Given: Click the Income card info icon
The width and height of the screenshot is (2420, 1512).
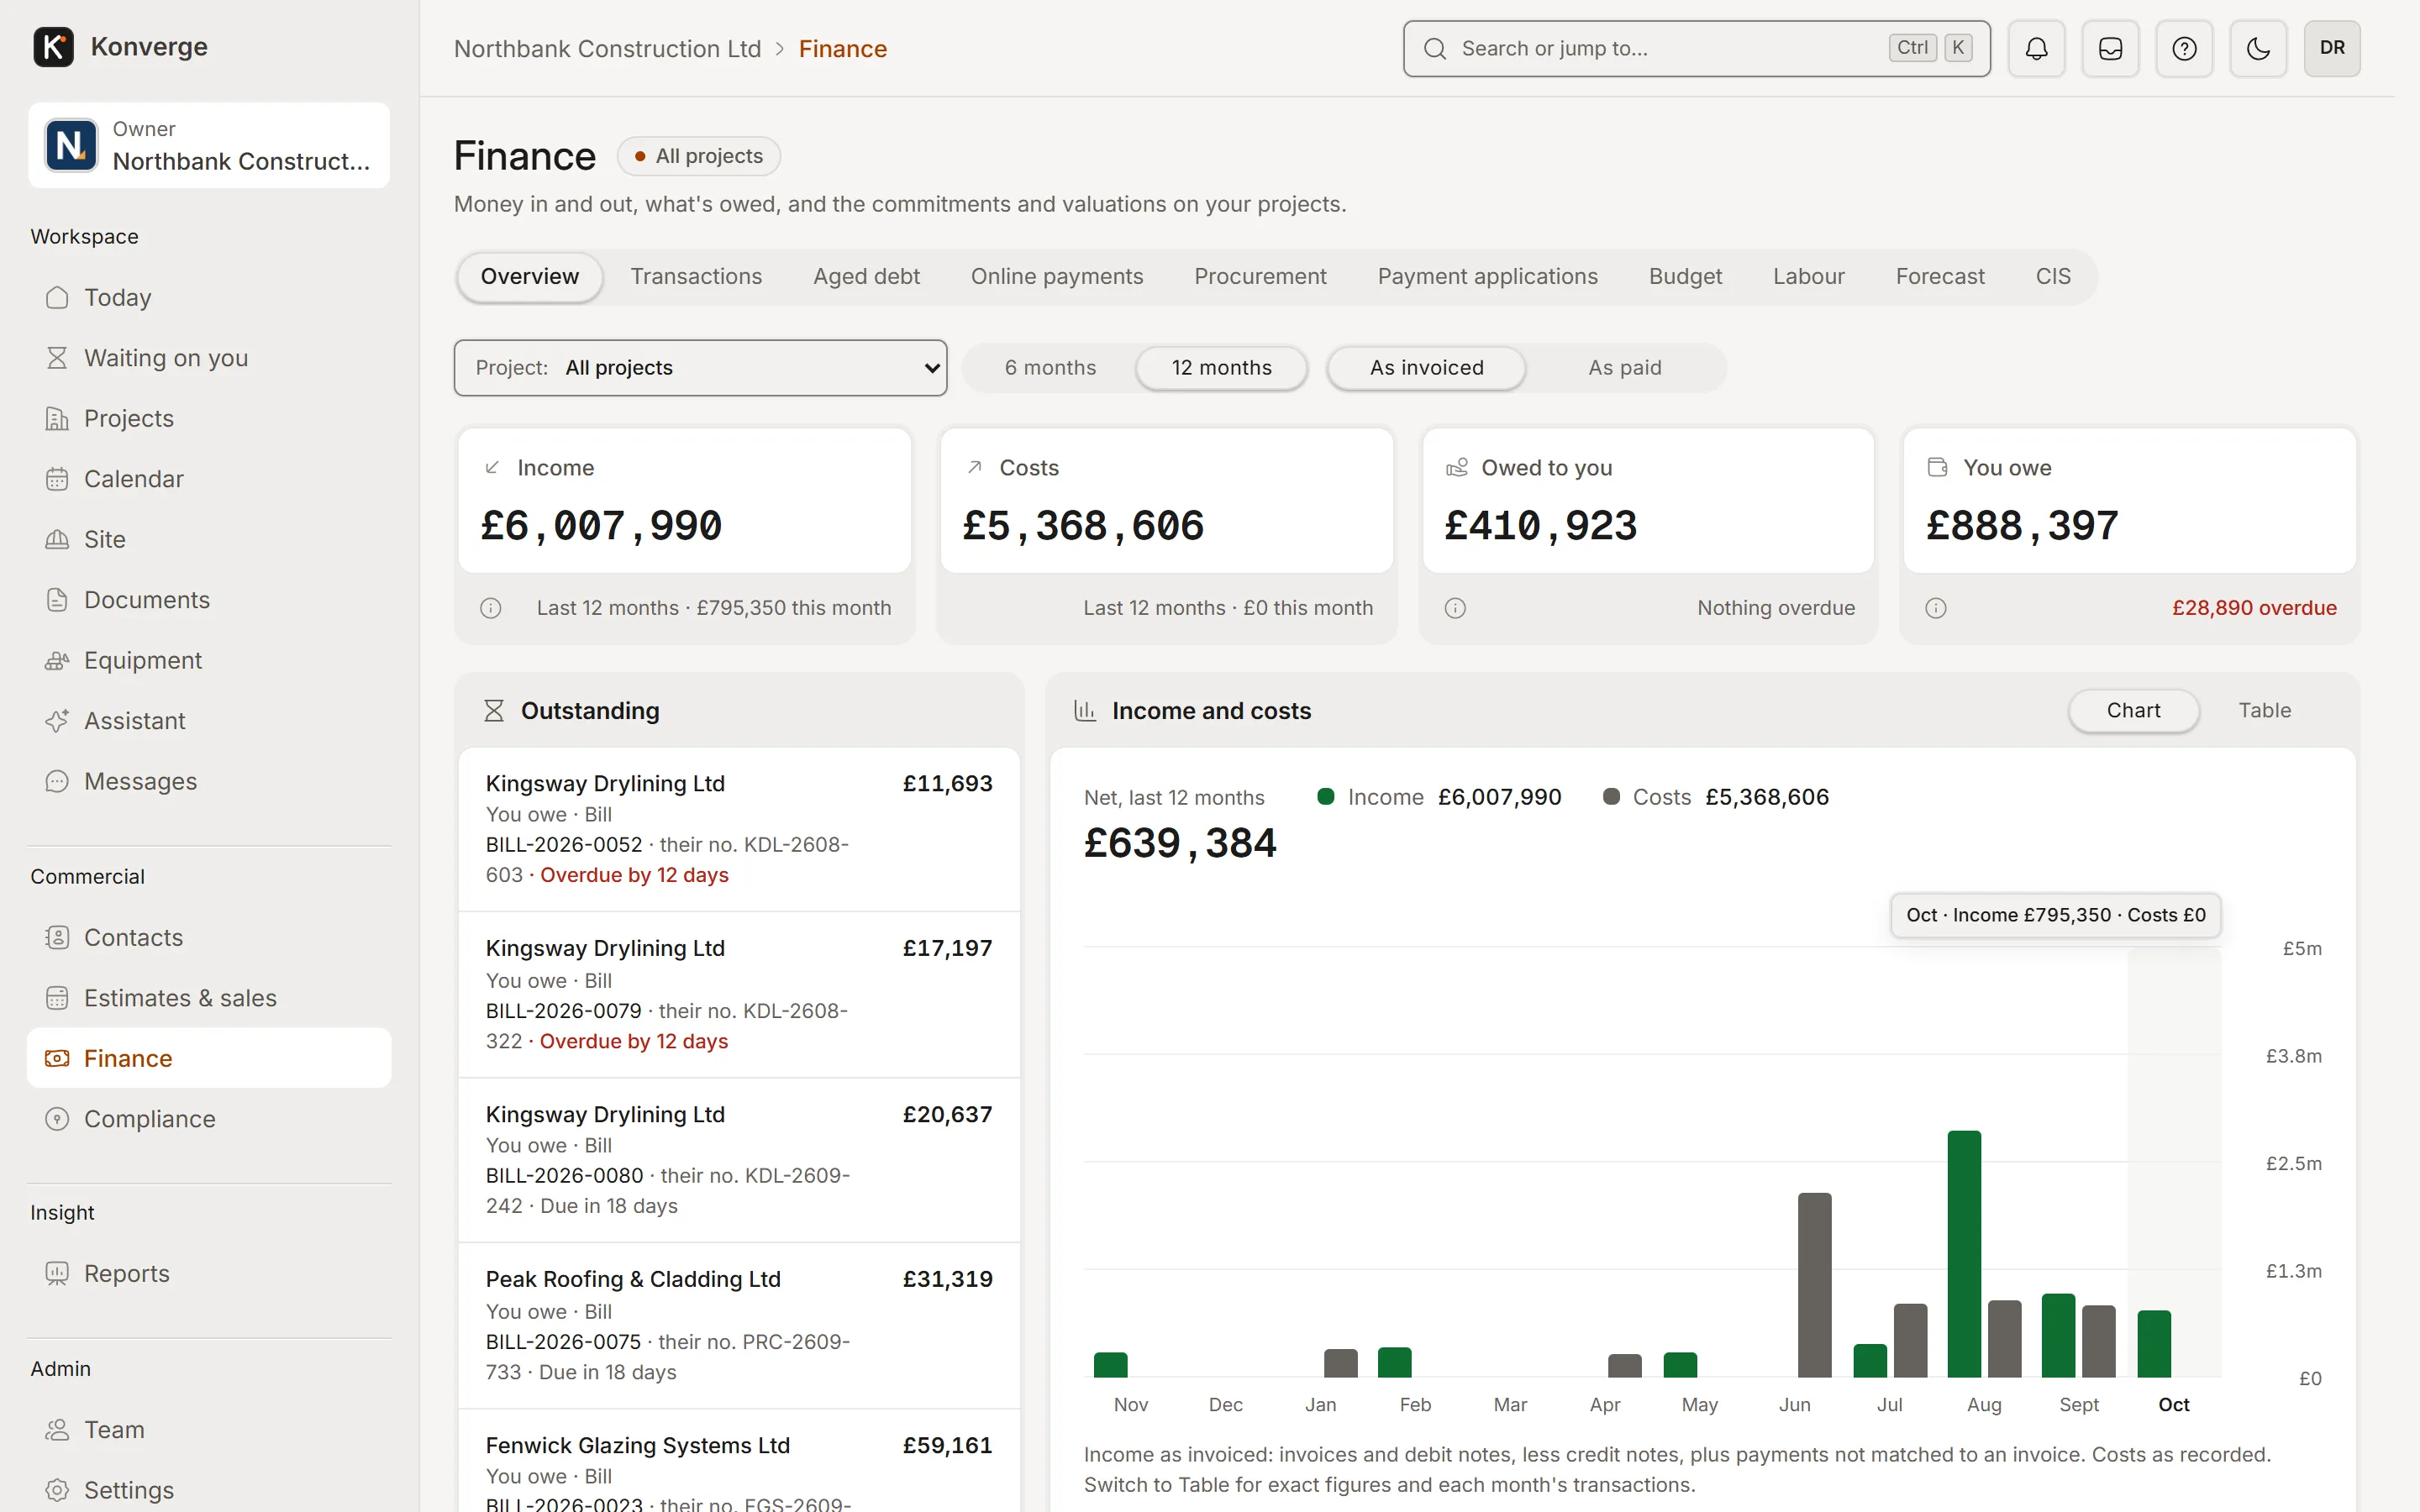Looking at the screenshot, I should coord(490,608).
